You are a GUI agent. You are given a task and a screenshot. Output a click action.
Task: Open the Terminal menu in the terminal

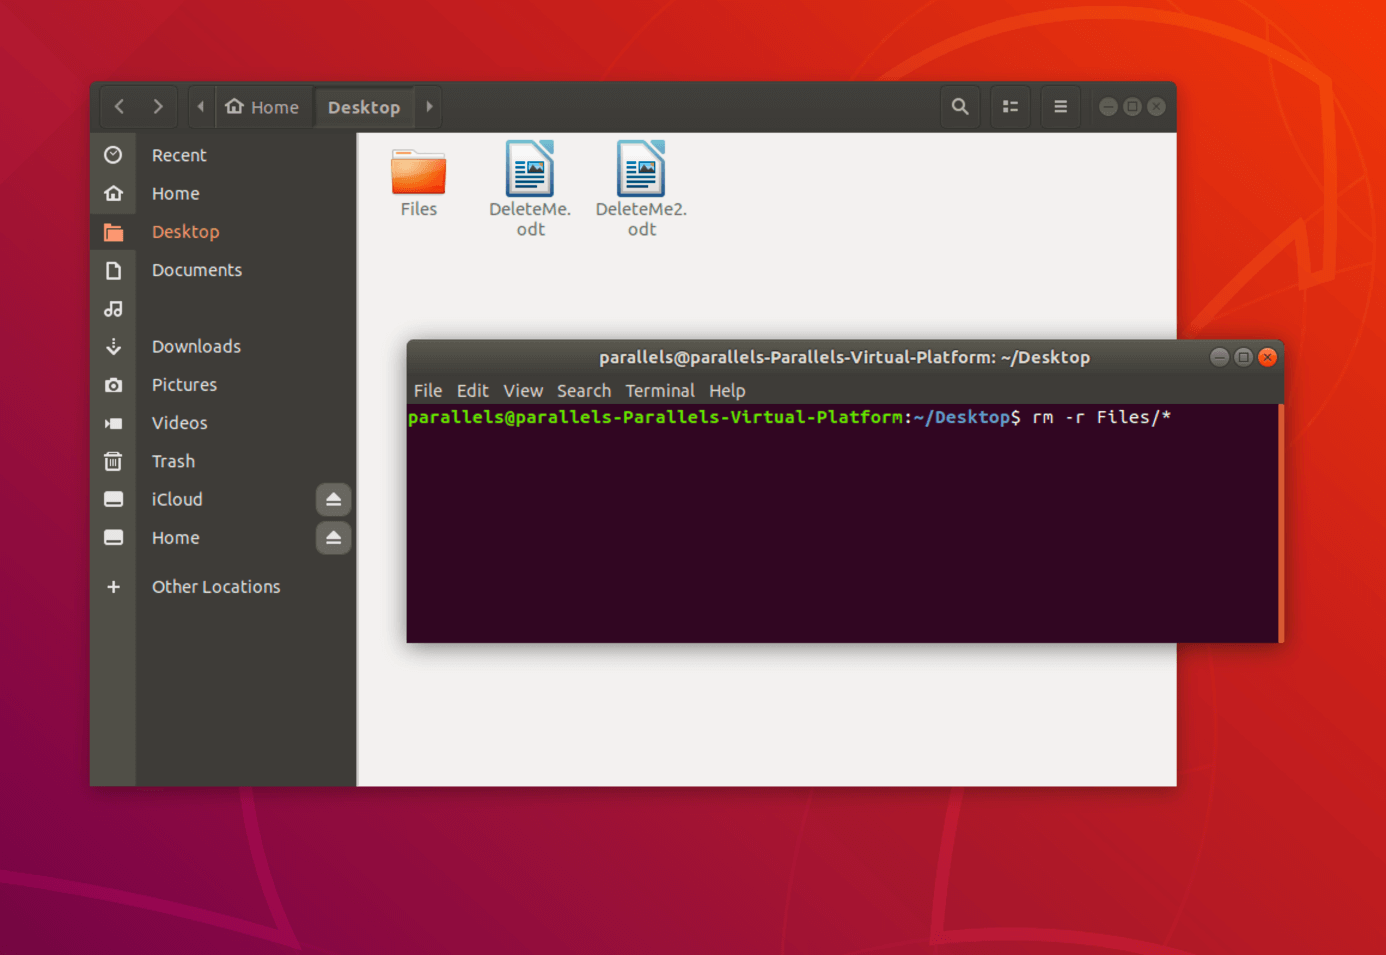point(659,390)
